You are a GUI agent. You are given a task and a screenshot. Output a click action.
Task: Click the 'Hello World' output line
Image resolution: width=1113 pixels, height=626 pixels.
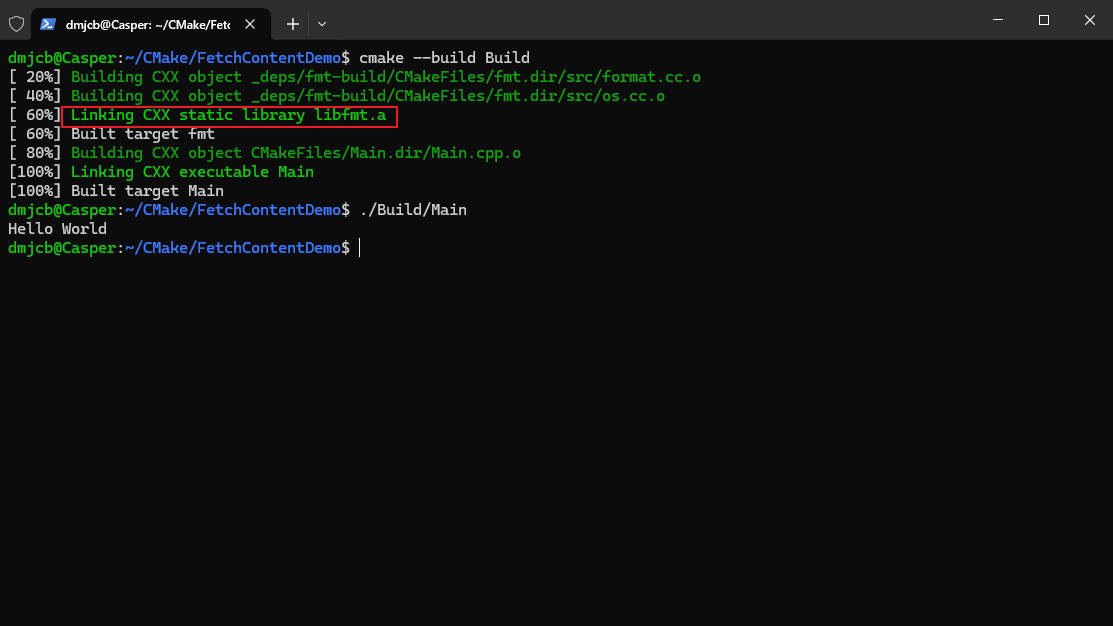click(57, 229)
